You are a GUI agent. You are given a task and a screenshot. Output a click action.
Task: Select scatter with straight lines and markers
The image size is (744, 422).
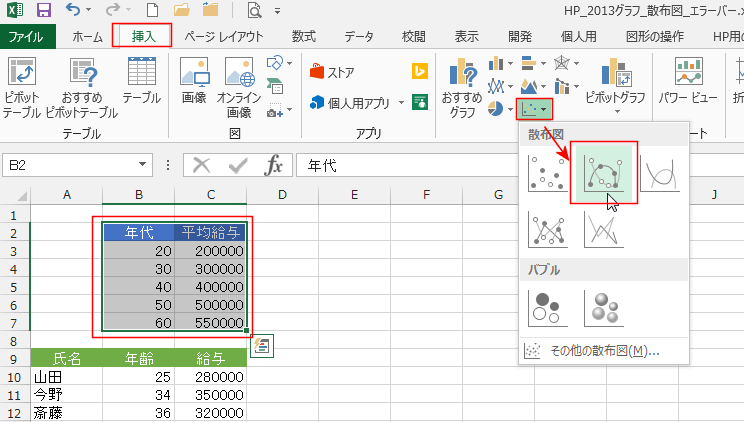pos(548,229)
